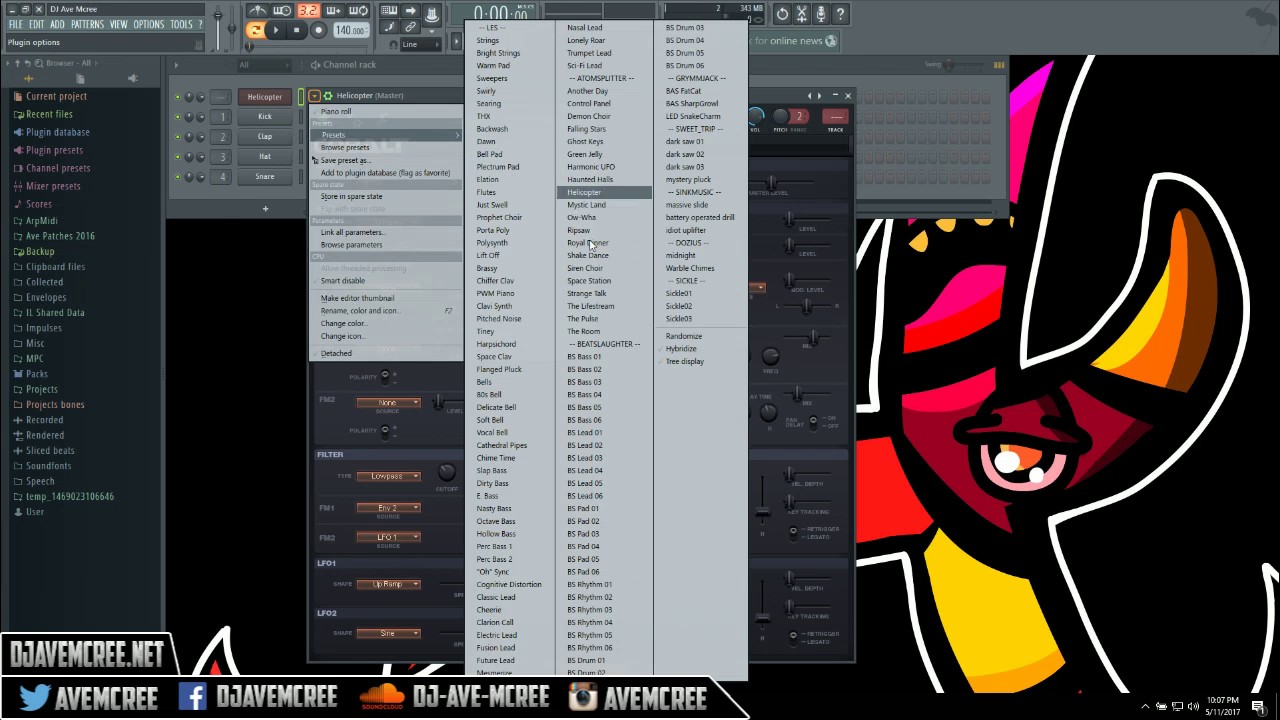Click the Stop transport button
This screenshot has height=720, width=1280.
pos(296,31)
